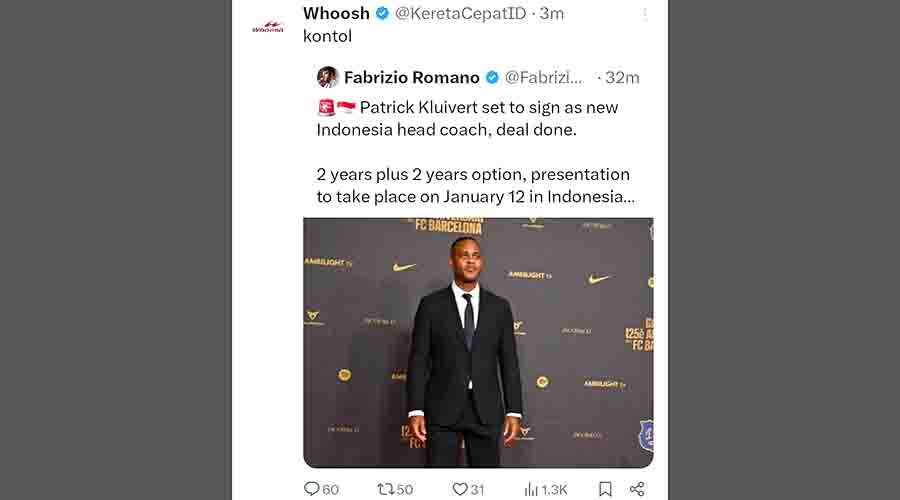Open the @KeretaCepatID handle link

click(x=458, y=14)
